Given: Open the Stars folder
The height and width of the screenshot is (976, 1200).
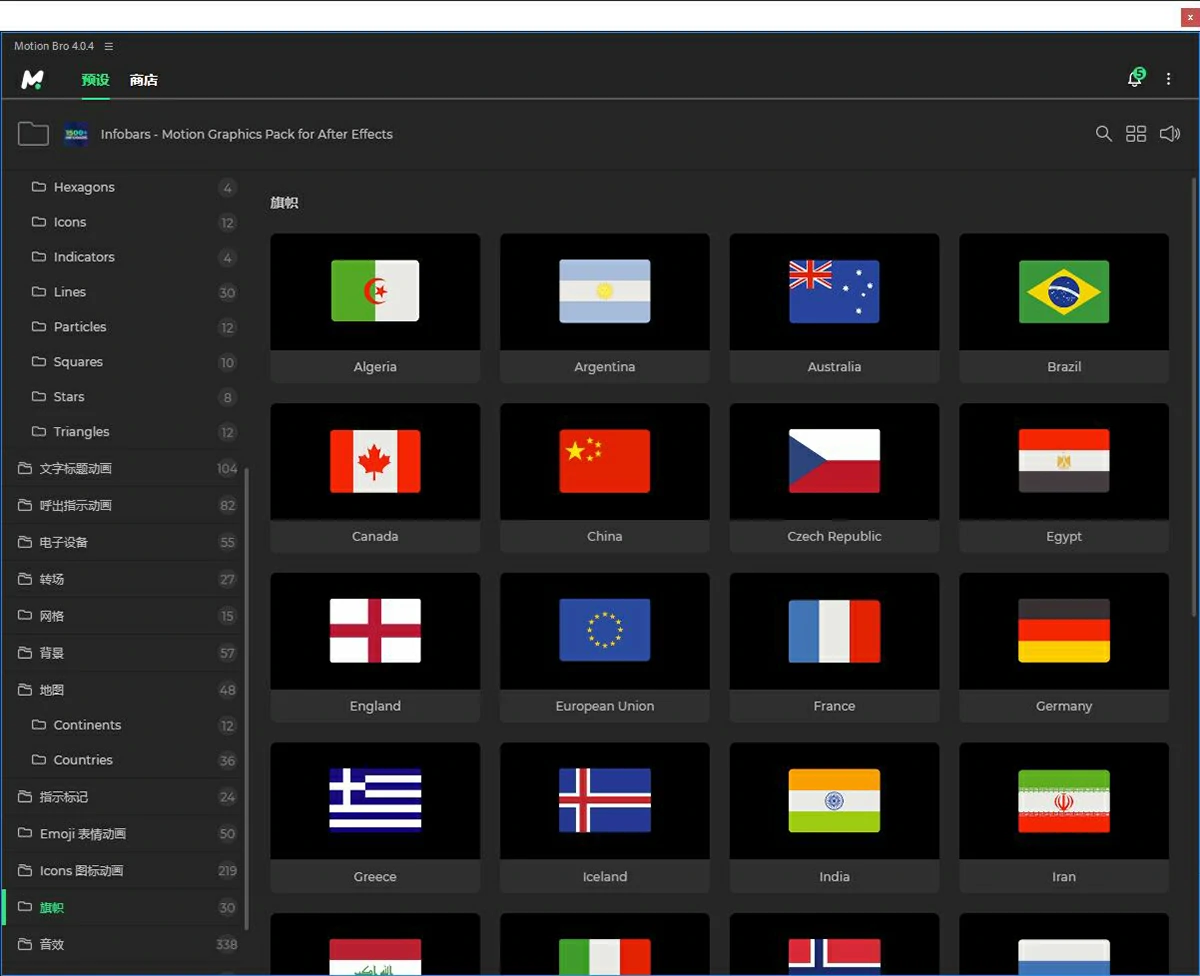Looking at the screenshot, I should click(124, 397).
